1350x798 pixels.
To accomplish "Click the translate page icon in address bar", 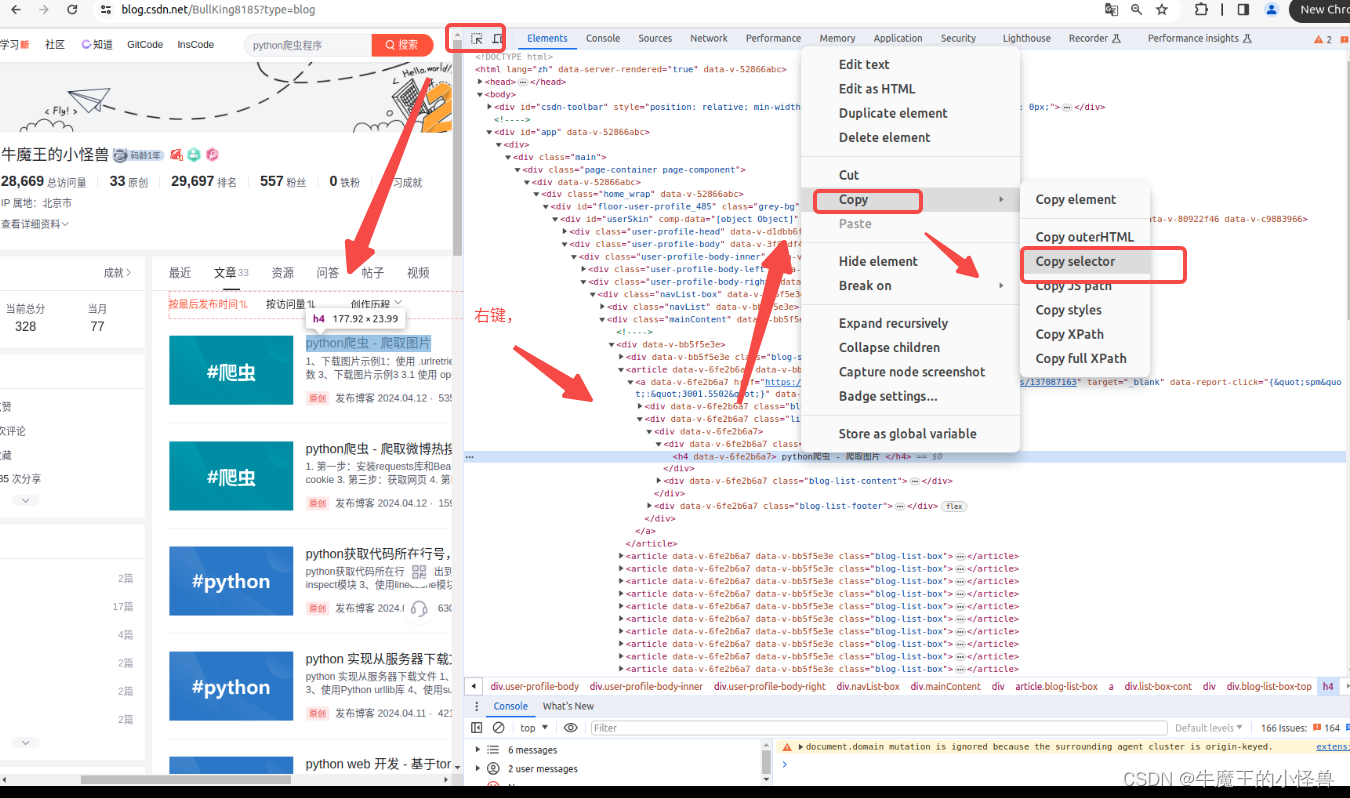I will tap(1111, 9).
